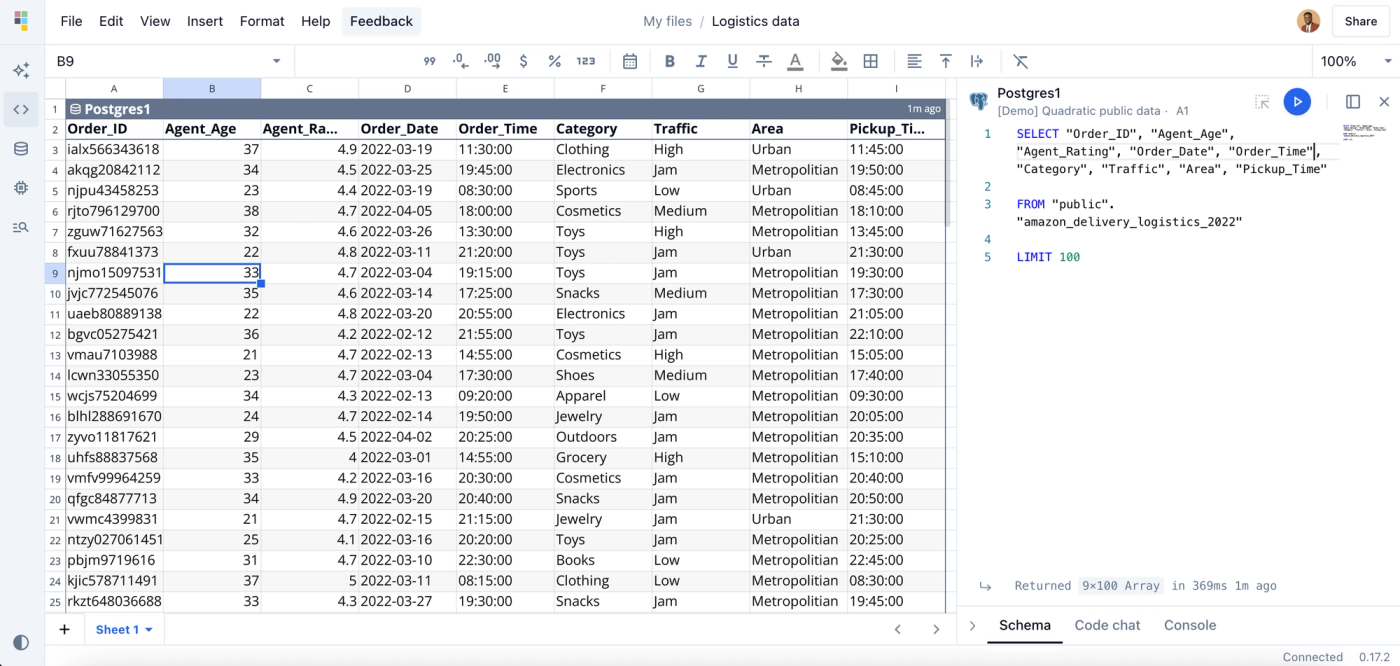
Task: Format selection as percentage
Action: tap(554, 61)
